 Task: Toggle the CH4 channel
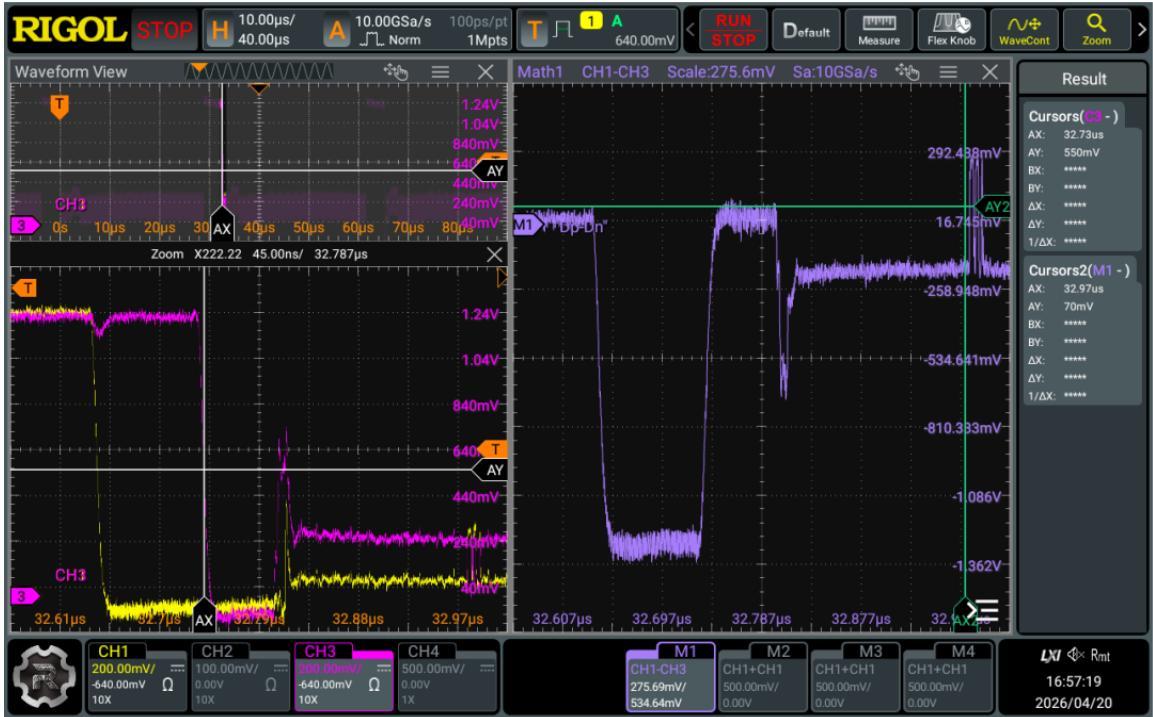click(x=447, y=677)
